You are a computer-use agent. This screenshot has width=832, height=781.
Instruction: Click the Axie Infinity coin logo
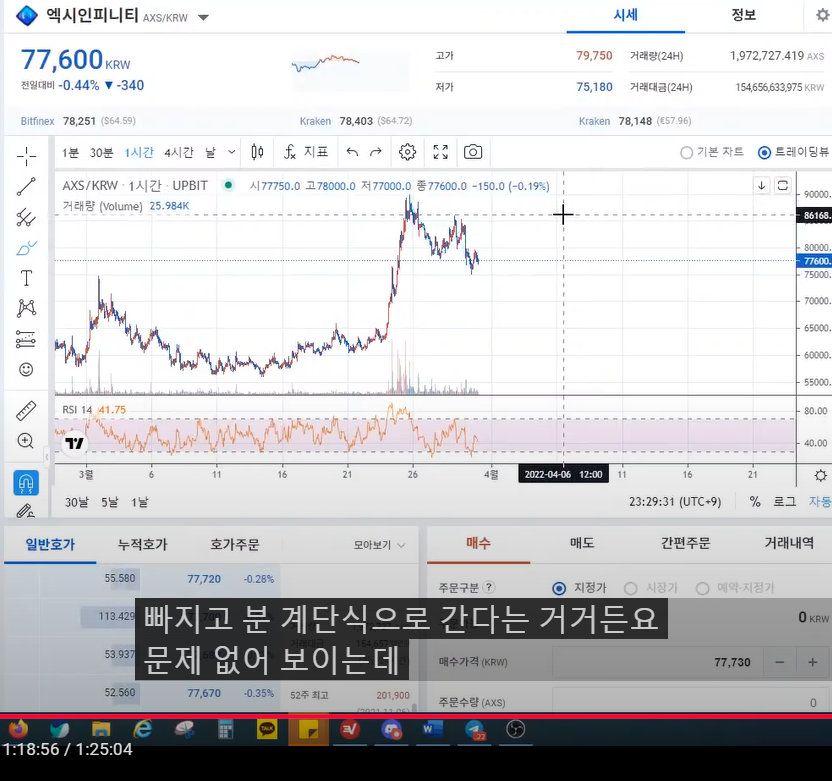coord(27,15)
